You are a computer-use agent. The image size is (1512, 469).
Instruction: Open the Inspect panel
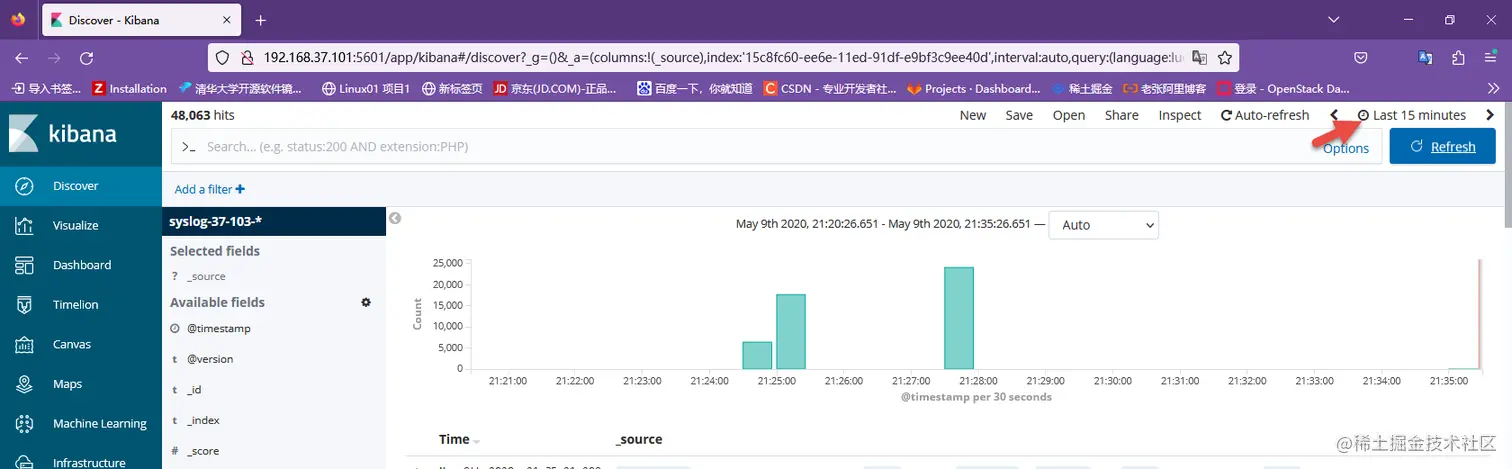[1180, 115]
